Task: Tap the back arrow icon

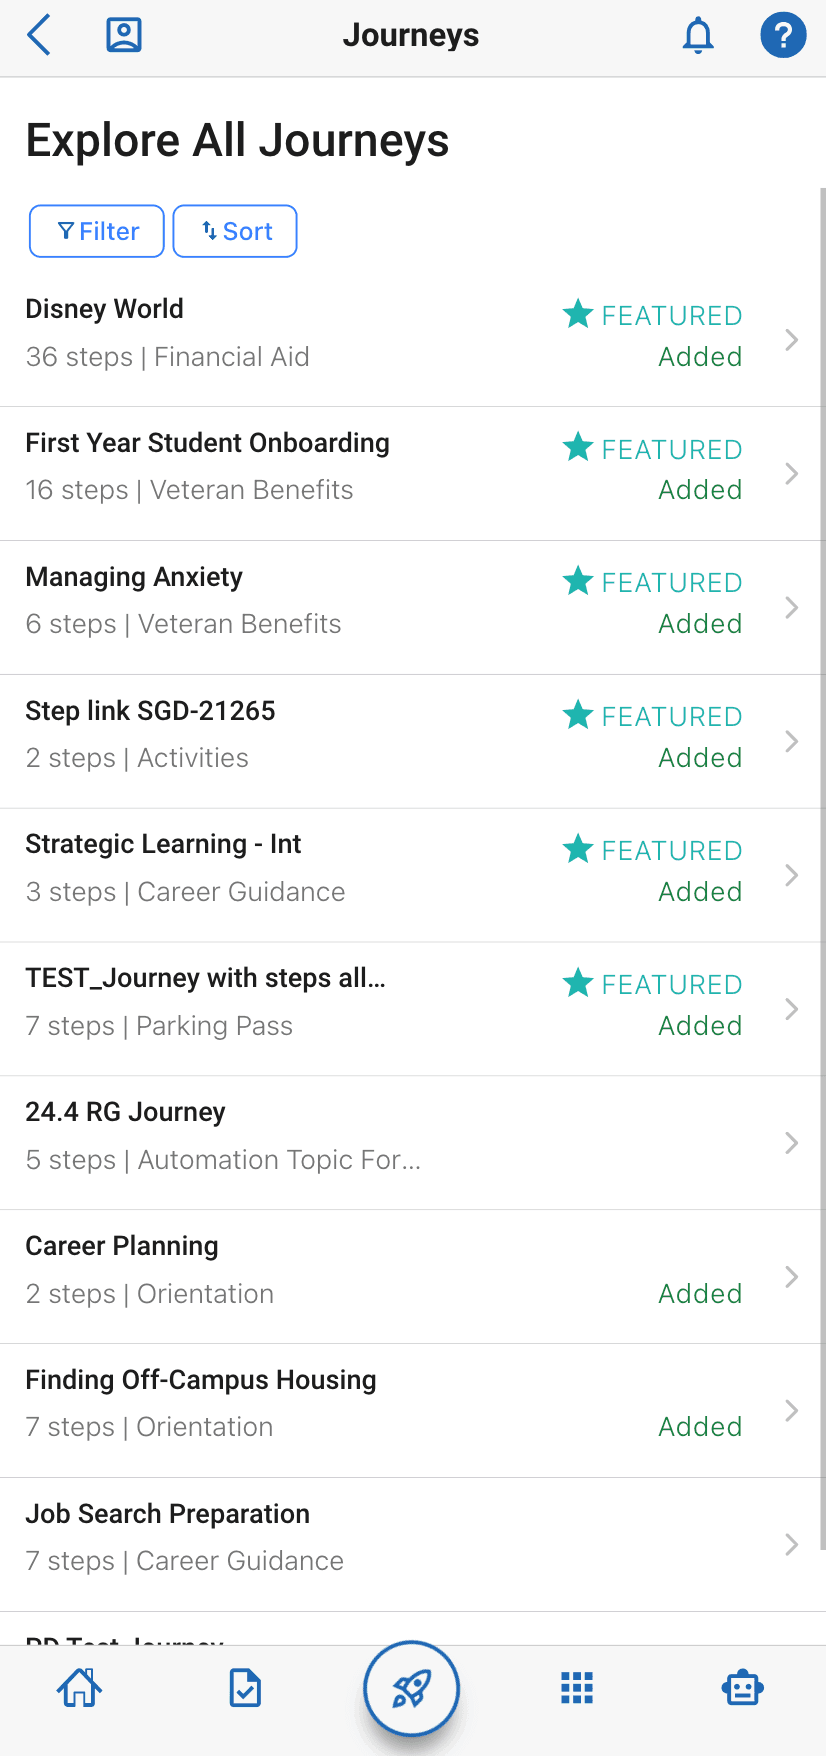Action: (39, 36)
